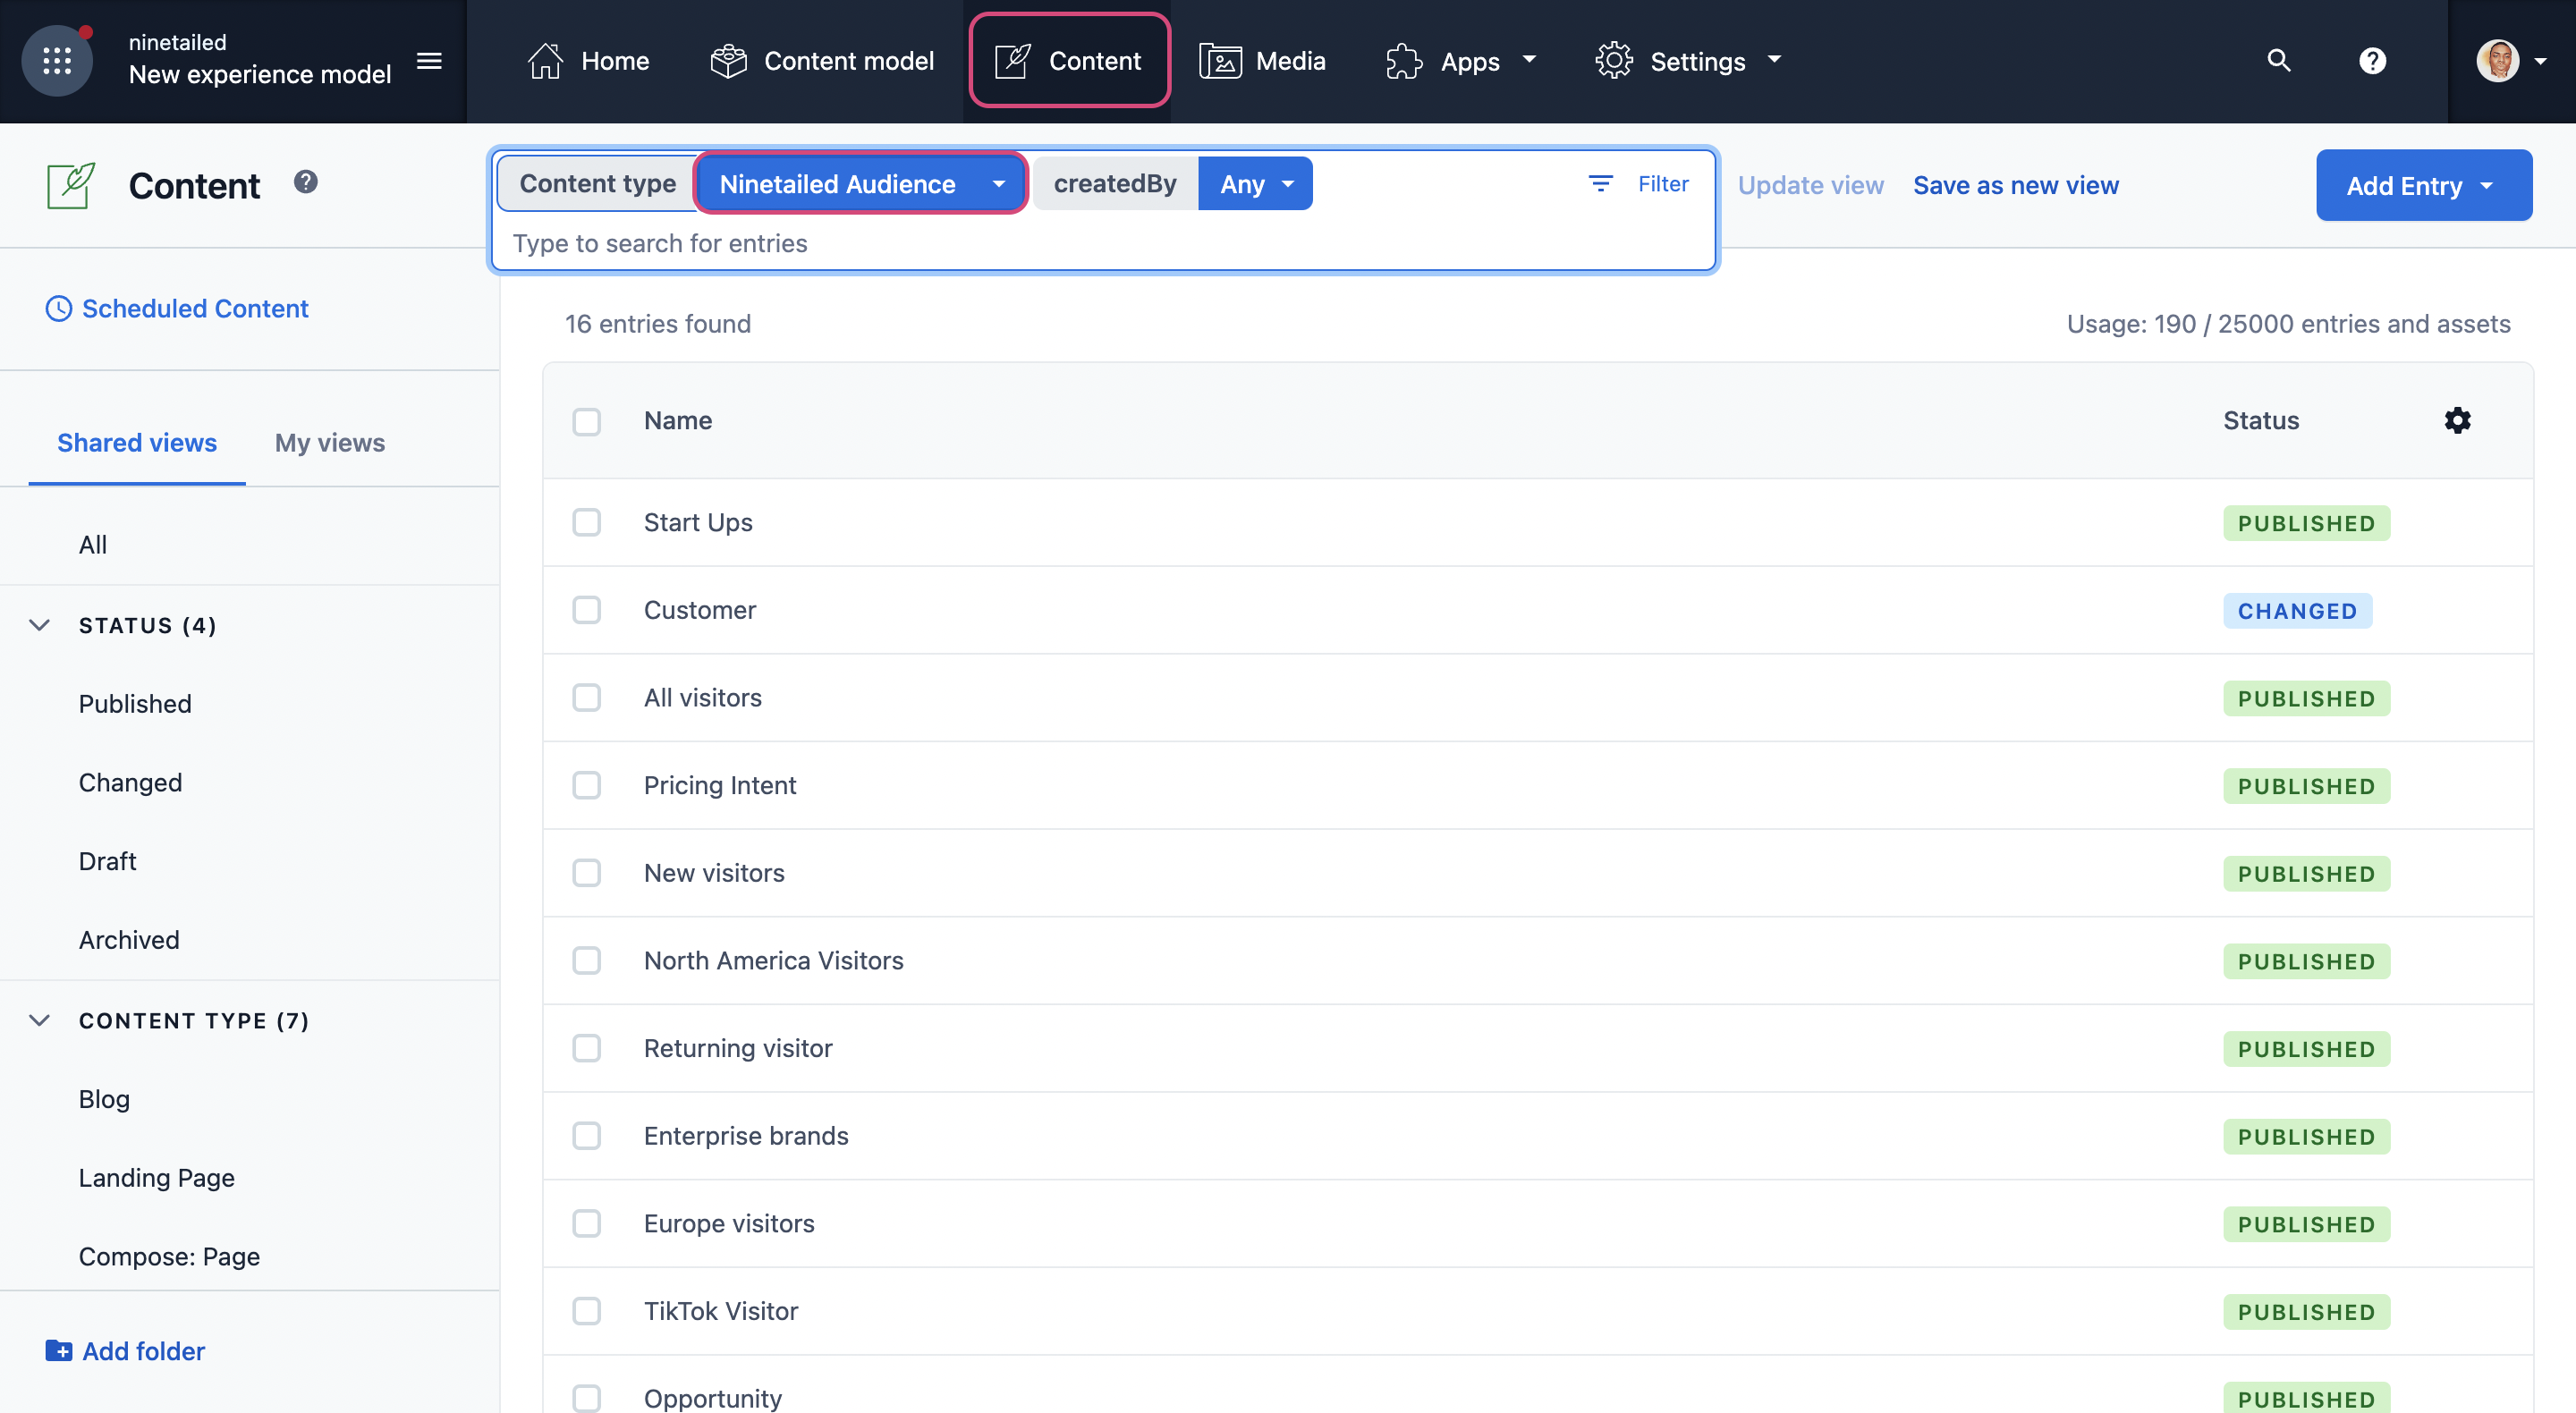Open the Opportunity entry
The height and width of the screenshot is (1413, 2576).
tap(713, 1397)
